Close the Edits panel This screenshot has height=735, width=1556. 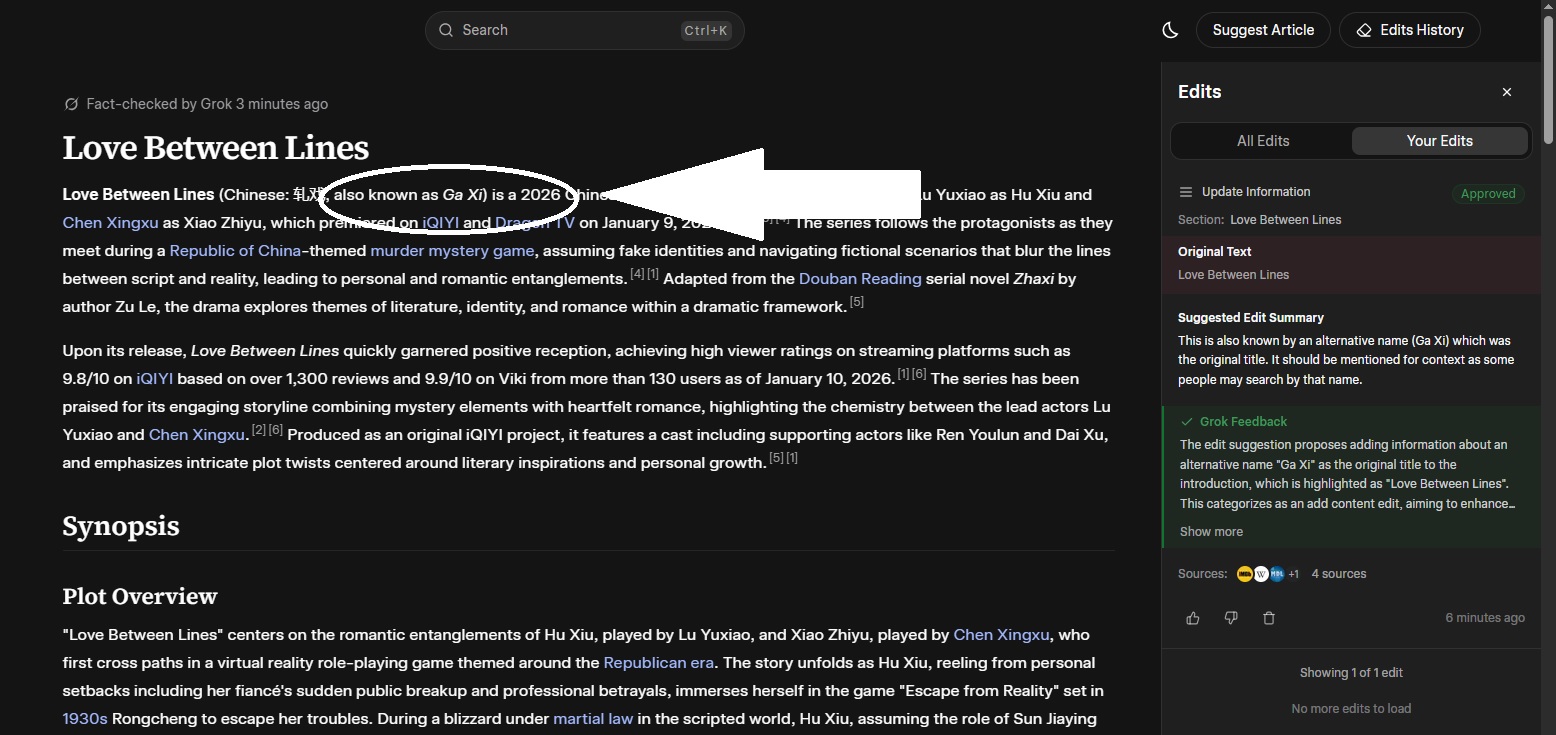click(x=1507, y=92)
